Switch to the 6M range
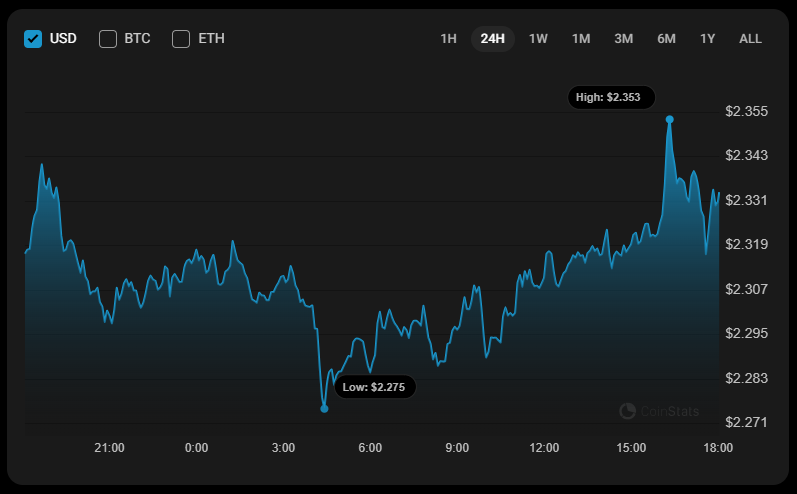The height and width of the screenshot is (494, 797). coord(666,39)
